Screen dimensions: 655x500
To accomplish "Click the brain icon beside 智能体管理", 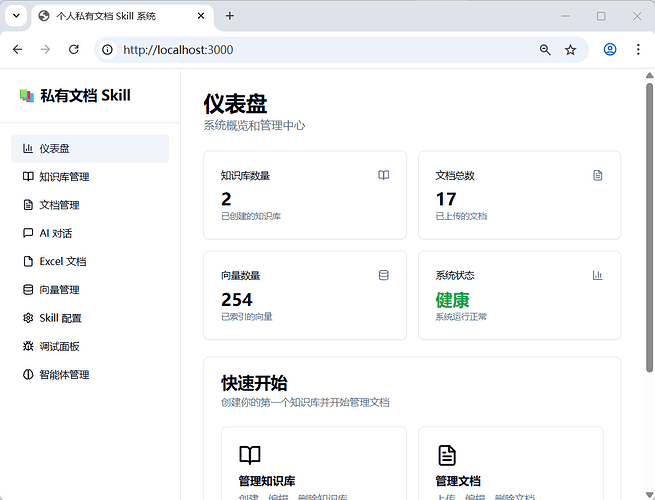I will 28,375.
